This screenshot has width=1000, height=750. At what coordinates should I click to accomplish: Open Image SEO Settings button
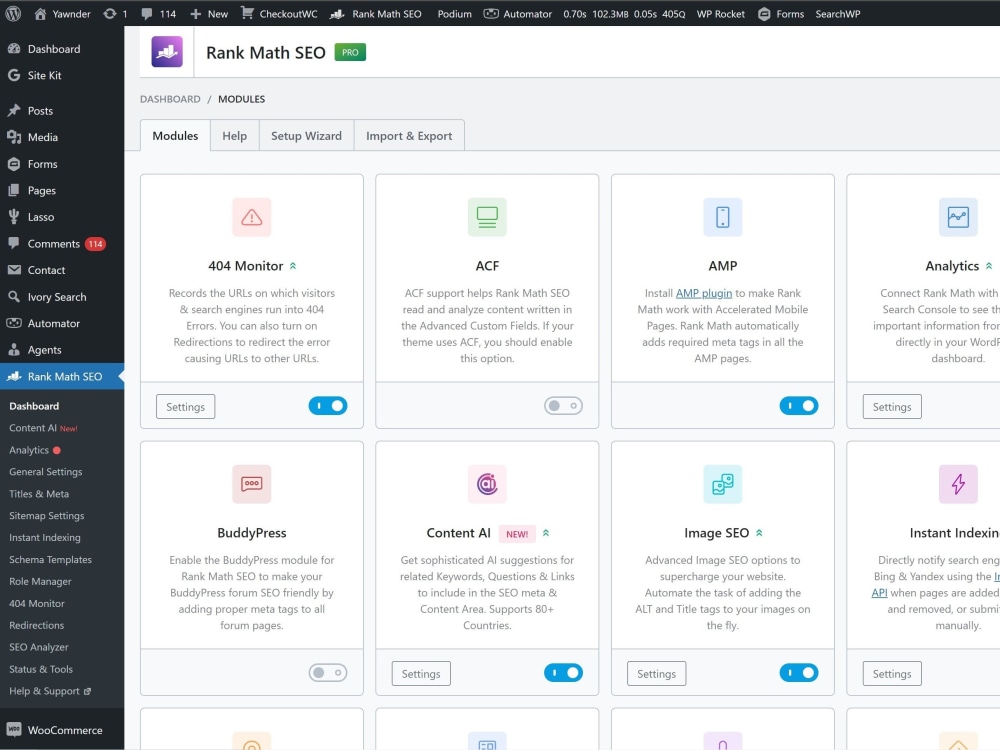tap(656, 673)
